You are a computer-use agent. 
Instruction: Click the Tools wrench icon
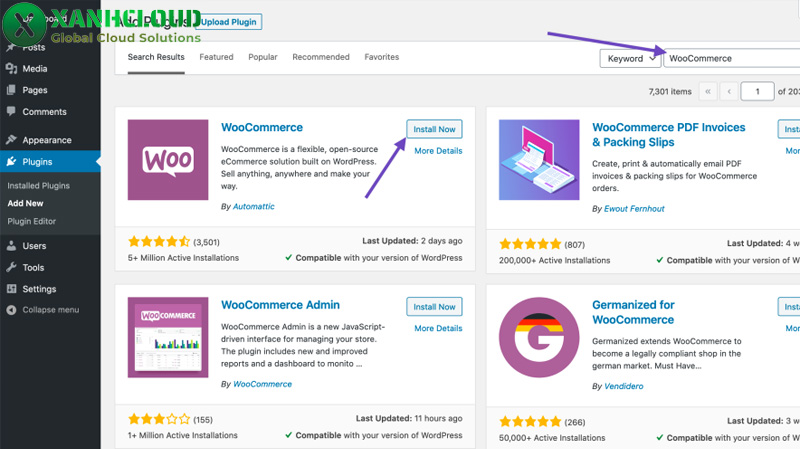[11, 267]
